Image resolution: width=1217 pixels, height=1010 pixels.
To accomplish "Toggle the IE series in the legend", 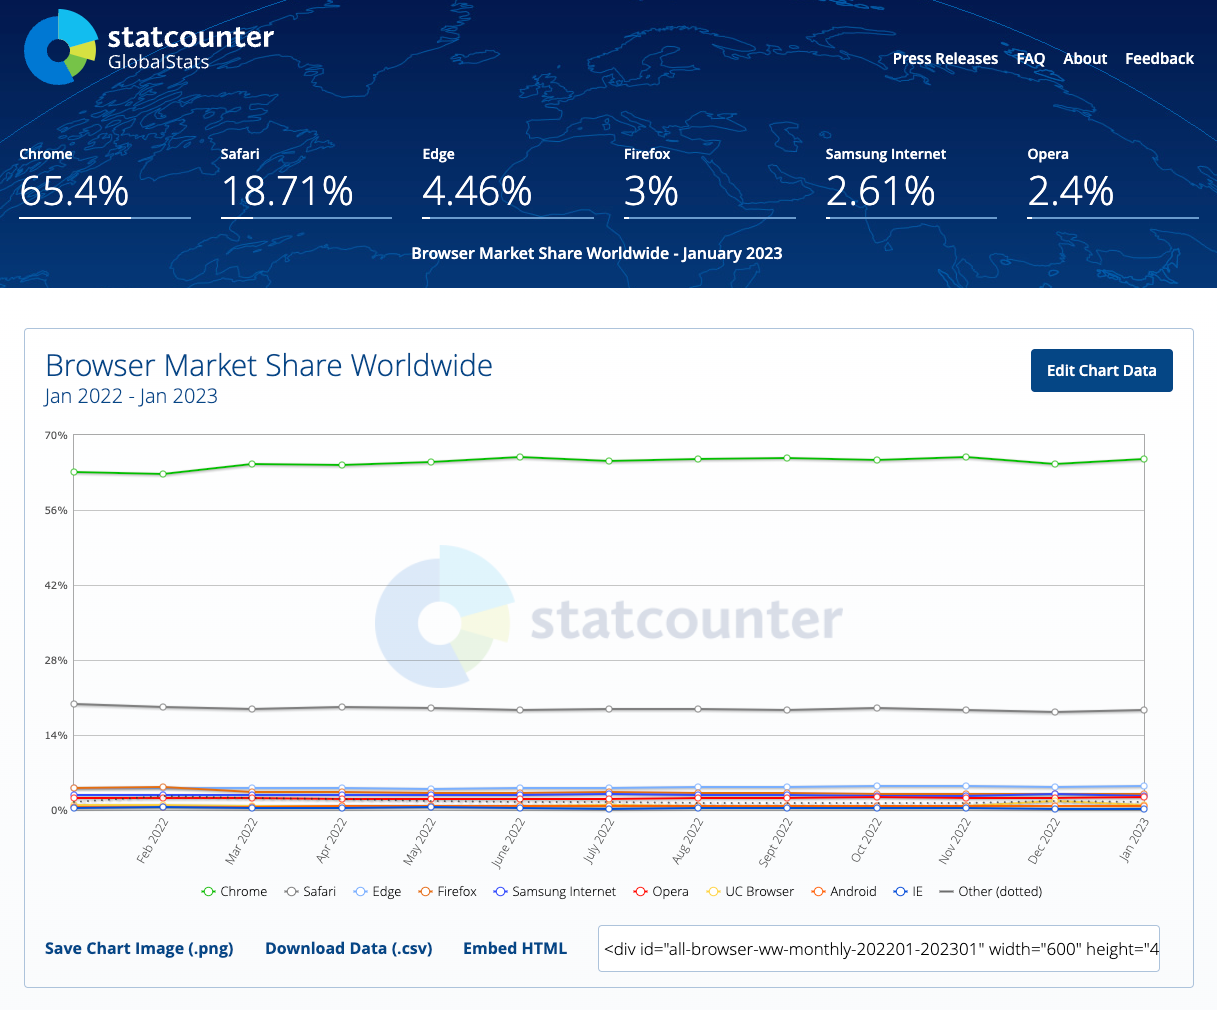I will [908, 891].
